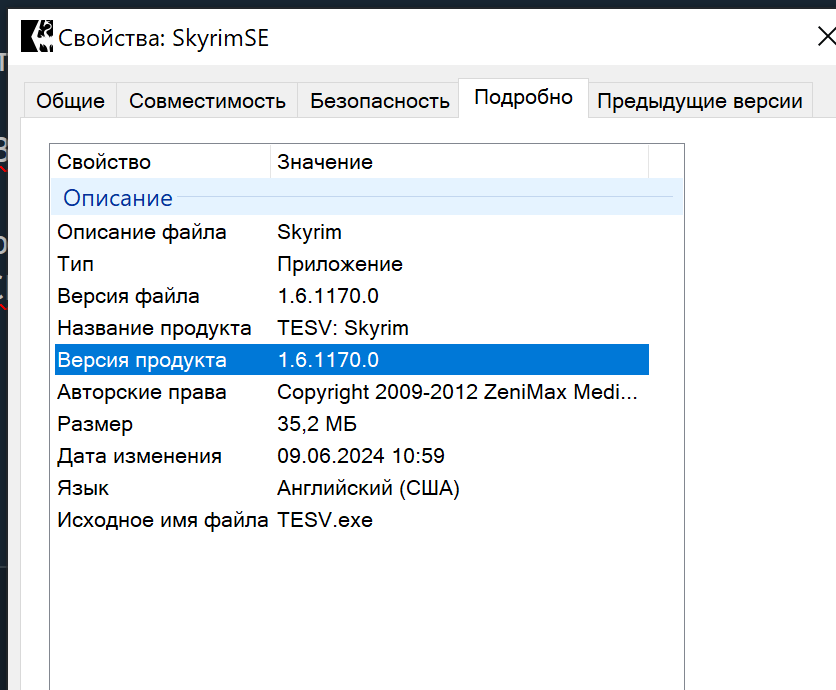Viewport: 836px width, 690px height.
Task: Select the Тип property label
Action: (x=75, y=264)
